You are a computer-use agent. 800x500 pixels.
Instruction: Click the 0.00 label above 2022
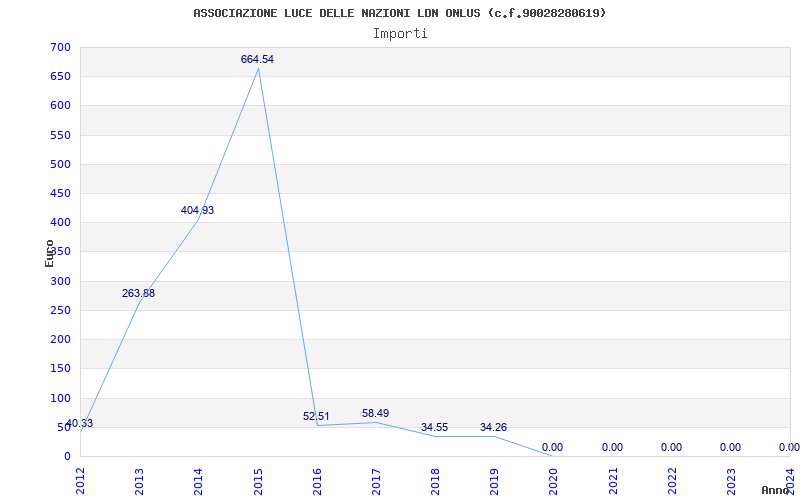pyautogui.click(x=671, y=447)
